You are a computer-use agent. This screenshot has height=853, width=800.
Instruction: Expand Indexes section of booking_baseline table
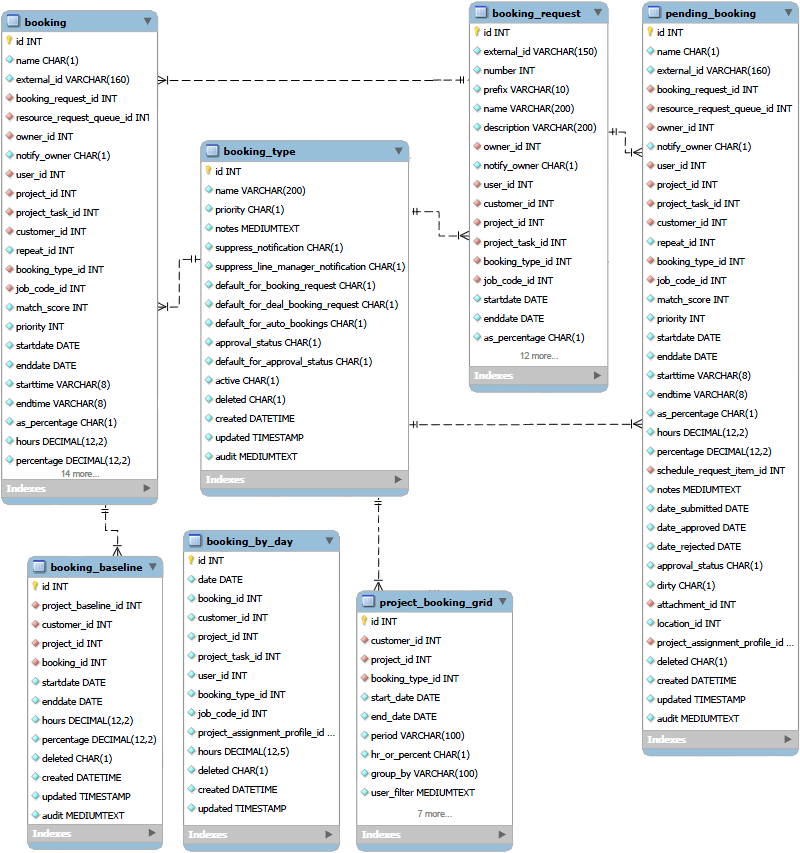[x=152, y=833]
